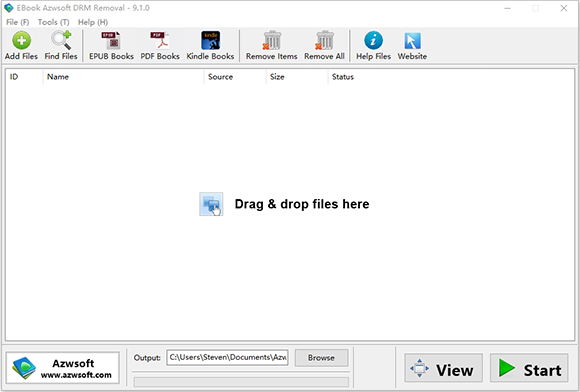
Task: Click the app logo in the title bar
Action: click(x=9, y=8)
